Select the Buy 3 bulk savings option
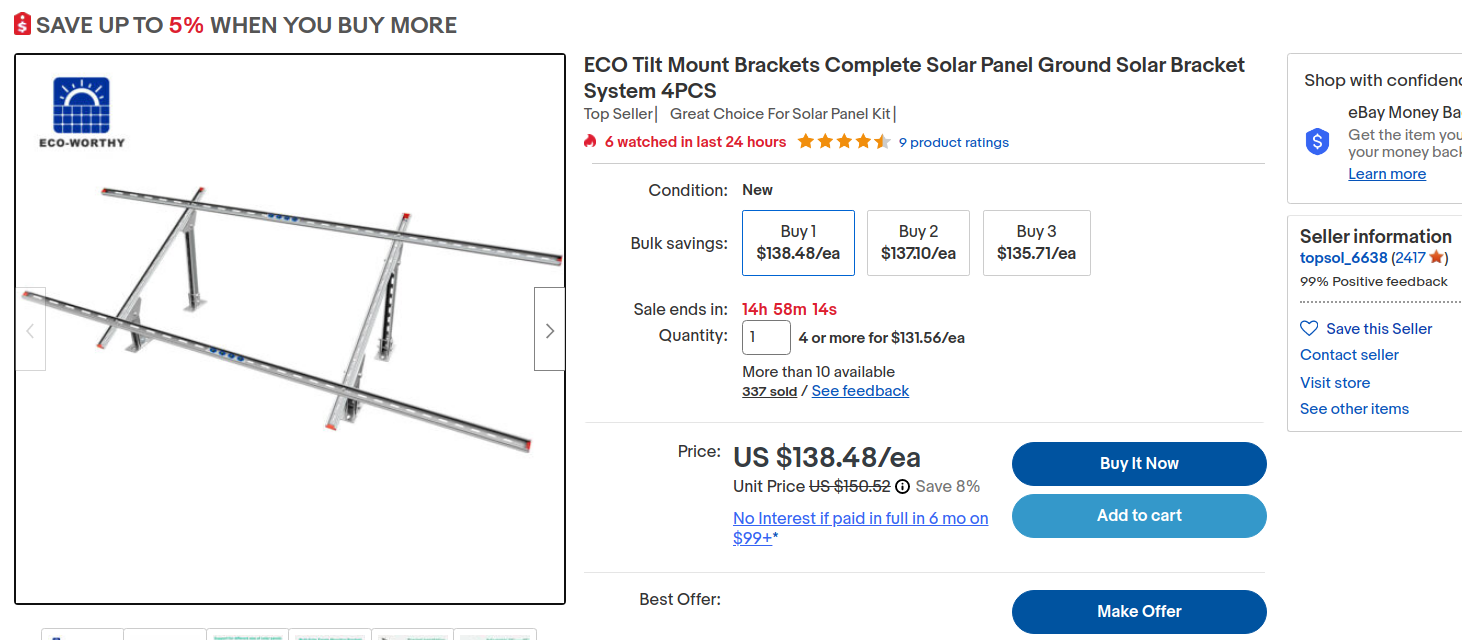This screenshot has width=1462, height=640. (x=1036, y=242)
